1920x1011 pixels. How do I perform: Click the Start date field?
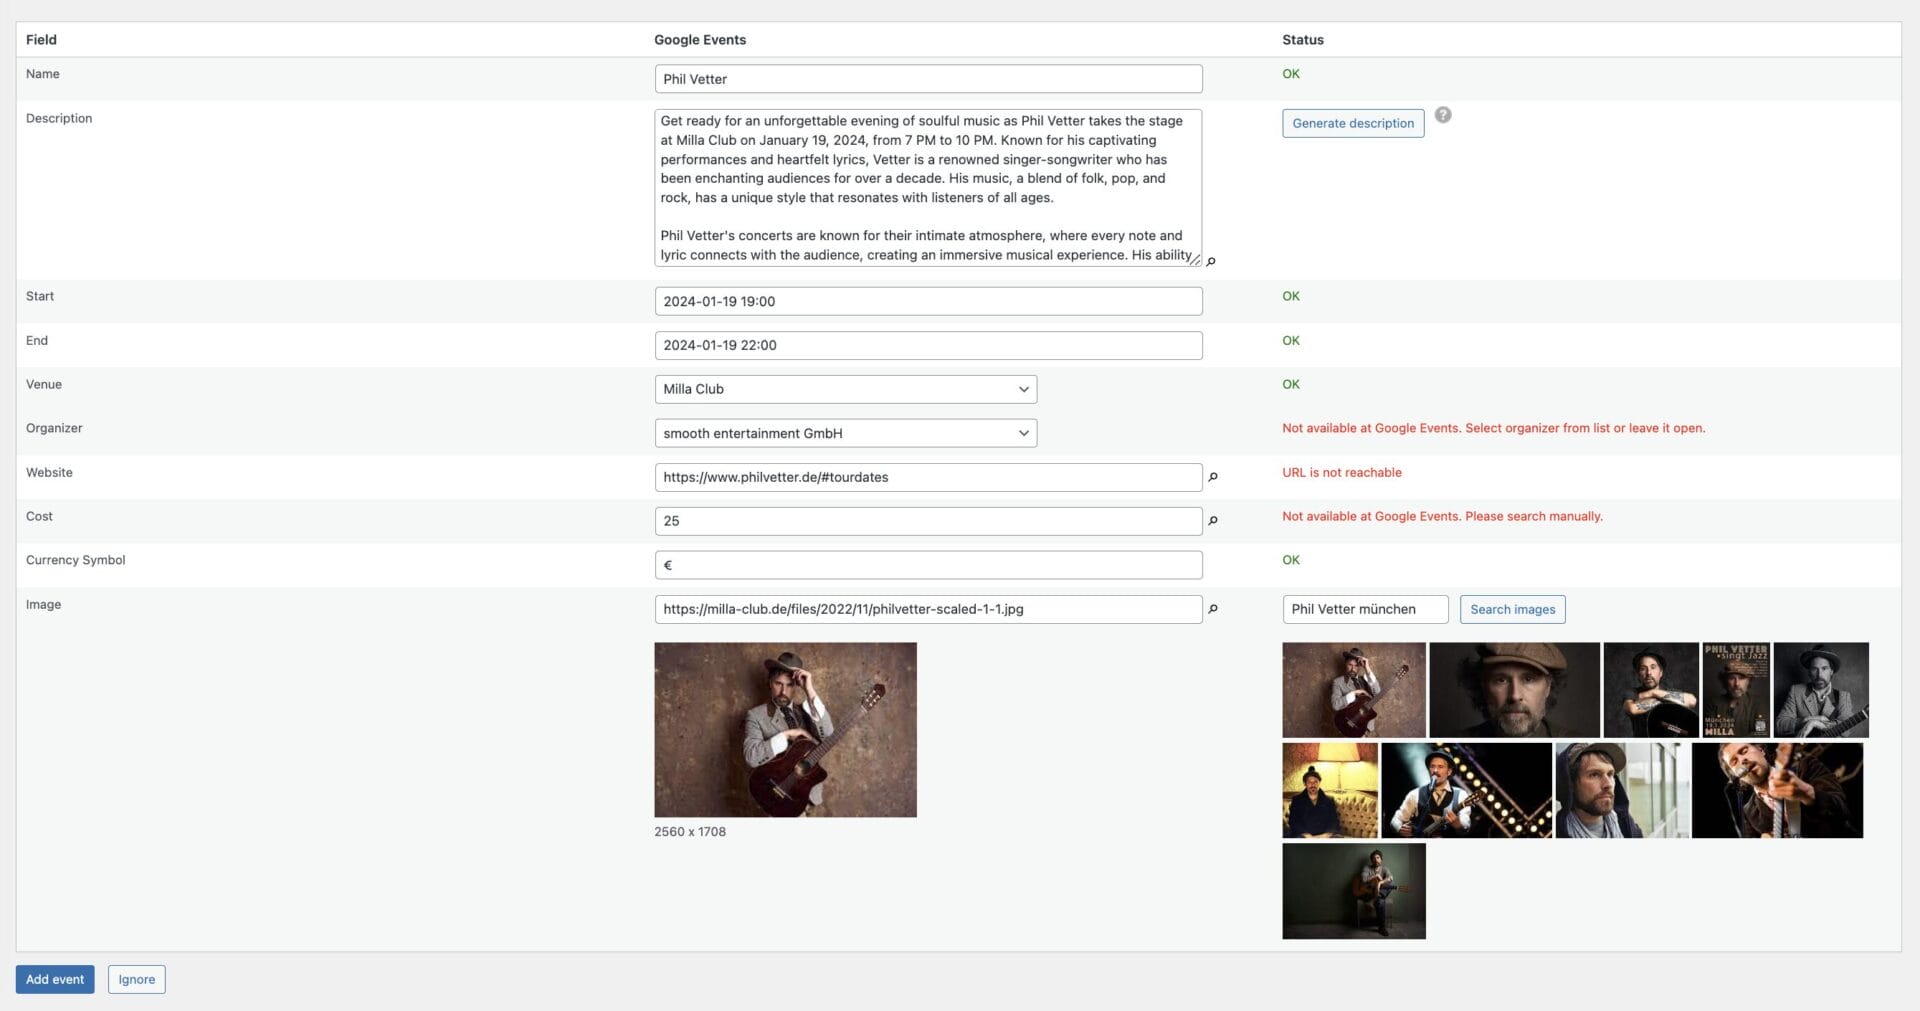(928, 300)
